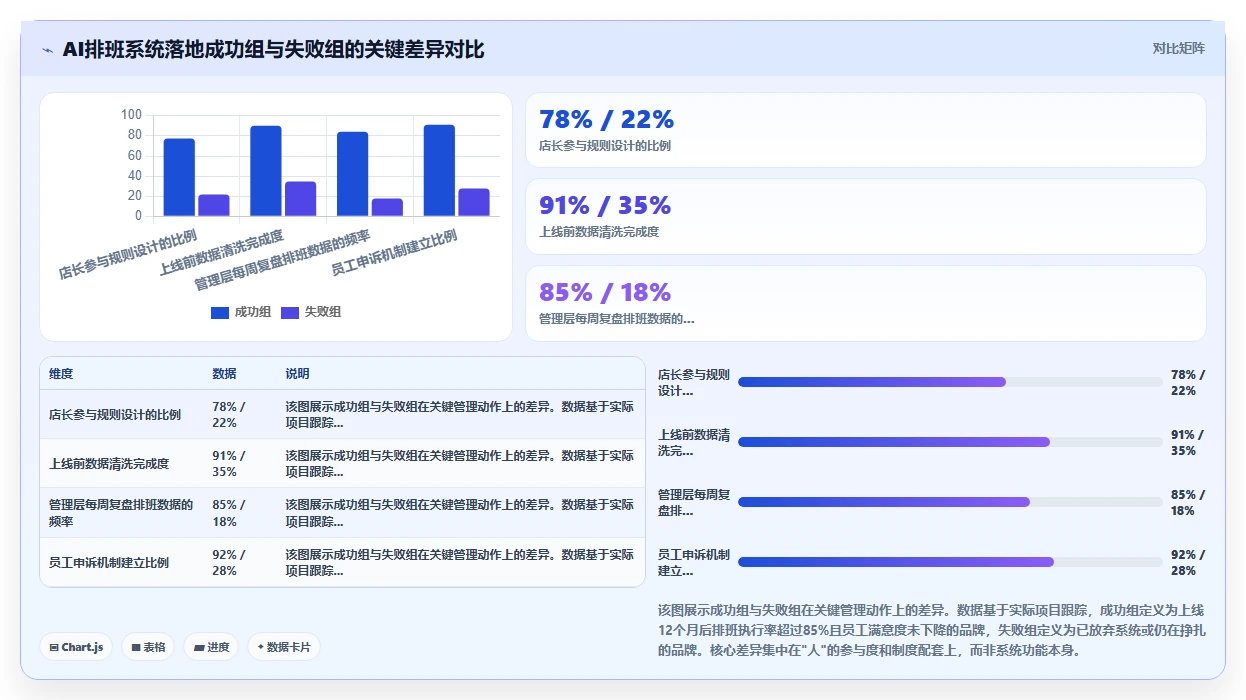Select the 78% / 22% data card

point(865,130)
